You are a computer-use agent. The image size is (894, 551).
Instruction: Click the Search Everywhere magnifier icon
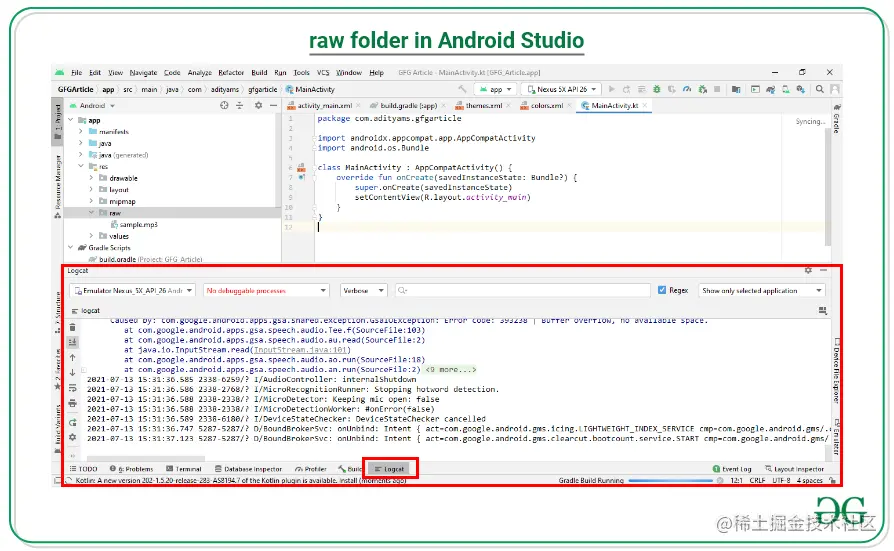coord(820,89)
